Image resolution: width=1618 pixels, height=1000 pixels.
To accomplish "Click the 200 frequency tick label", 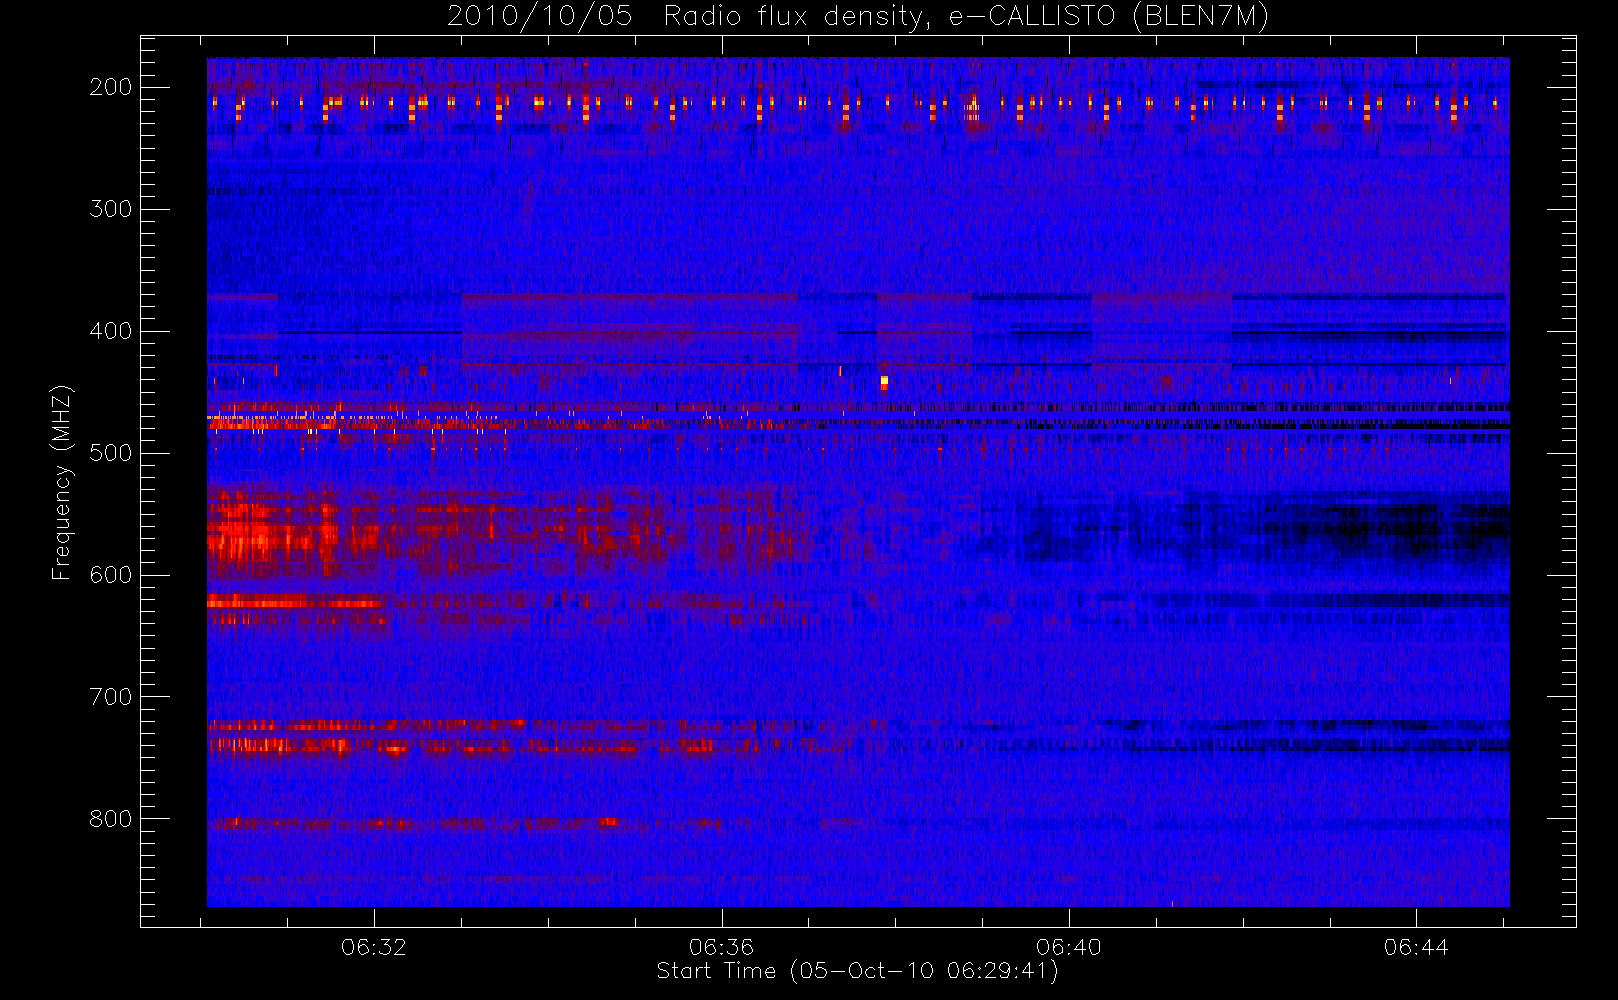I will point(110,87).
